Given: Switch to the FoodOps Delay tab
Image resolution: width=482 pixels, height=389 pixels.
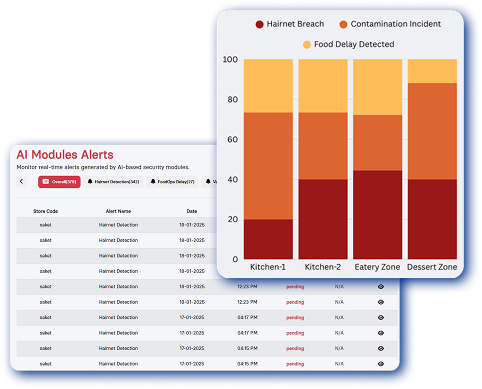Looking at the screenshot, I should click(172, 182).
